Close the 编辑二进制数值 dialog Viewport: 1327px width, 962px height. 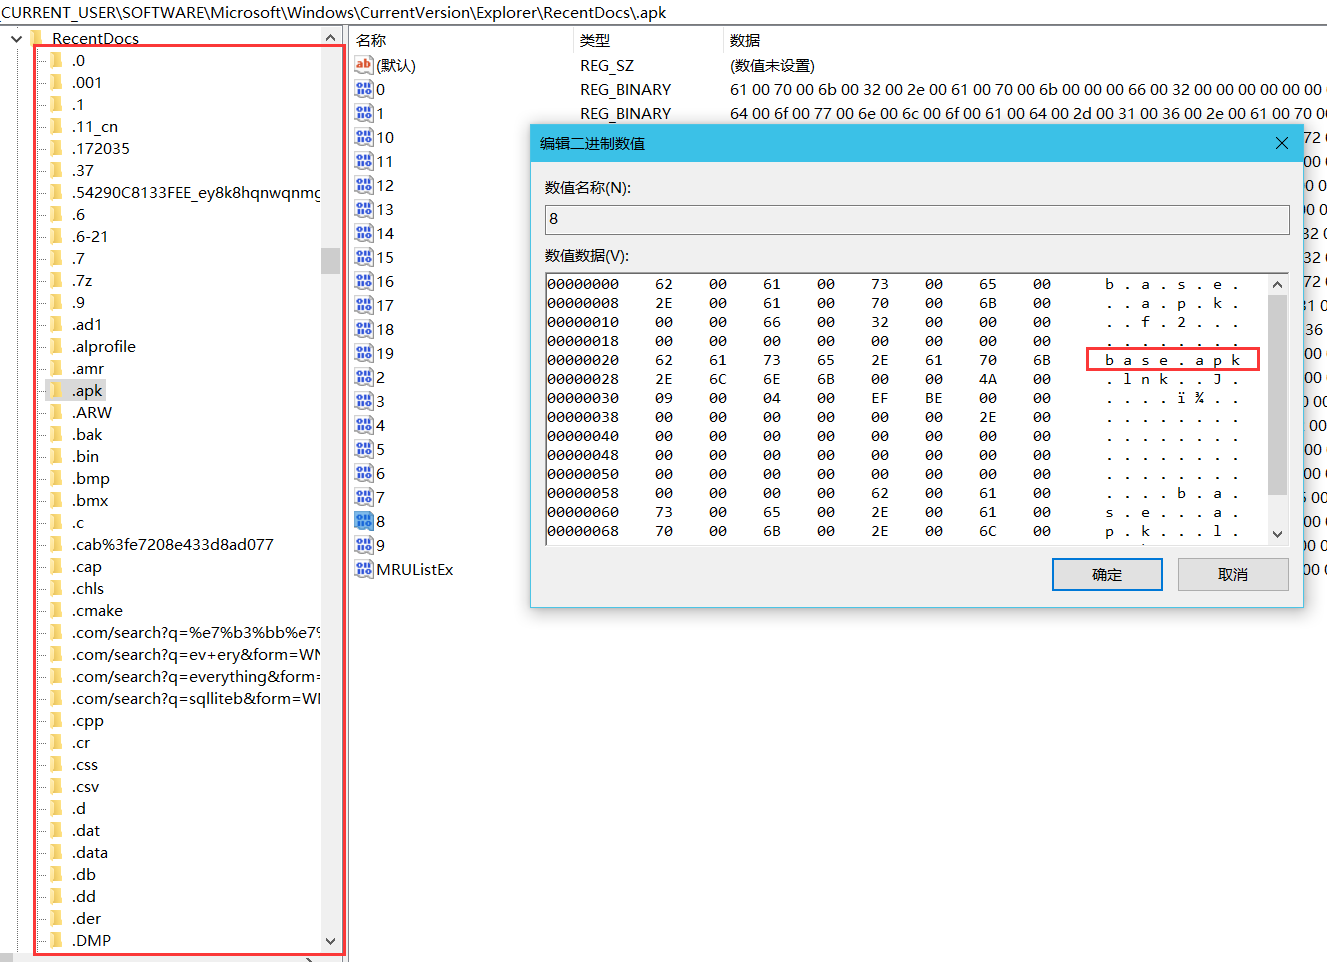[1282, 143]
